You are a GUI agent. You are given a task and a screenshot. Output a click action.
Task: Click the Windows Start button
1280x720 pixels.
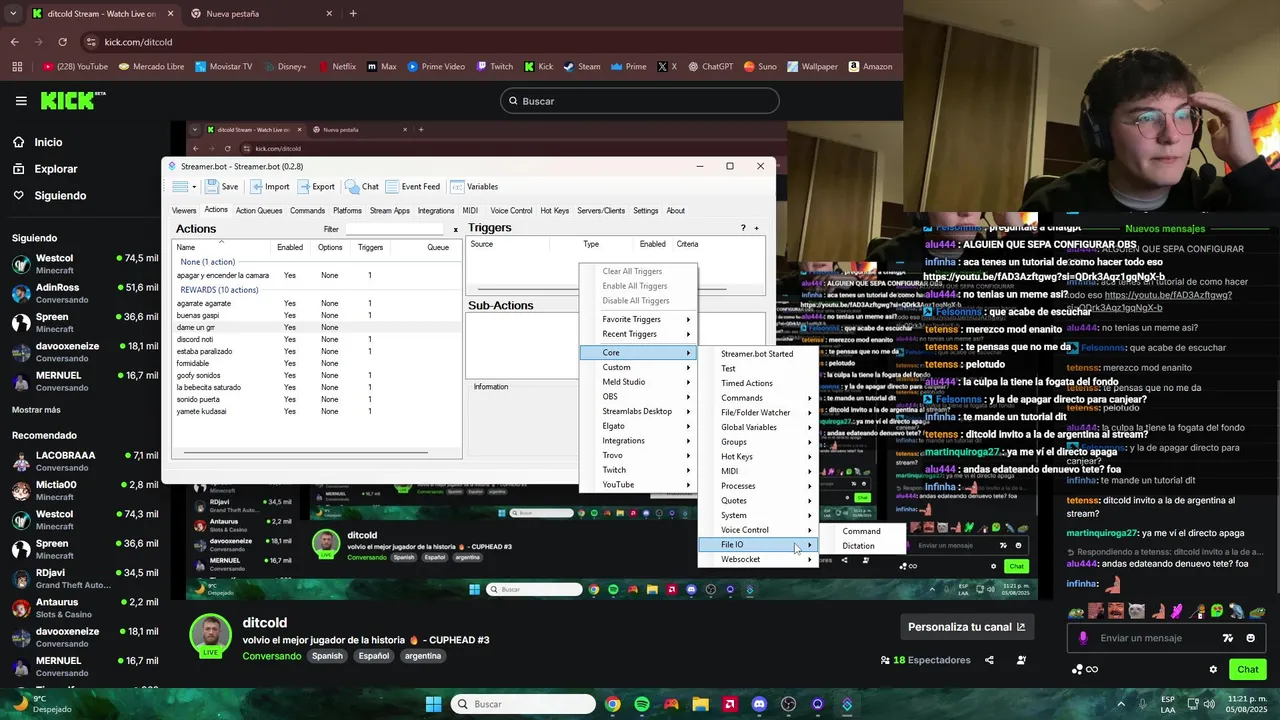pyautogui.click(x=433, y=704)
